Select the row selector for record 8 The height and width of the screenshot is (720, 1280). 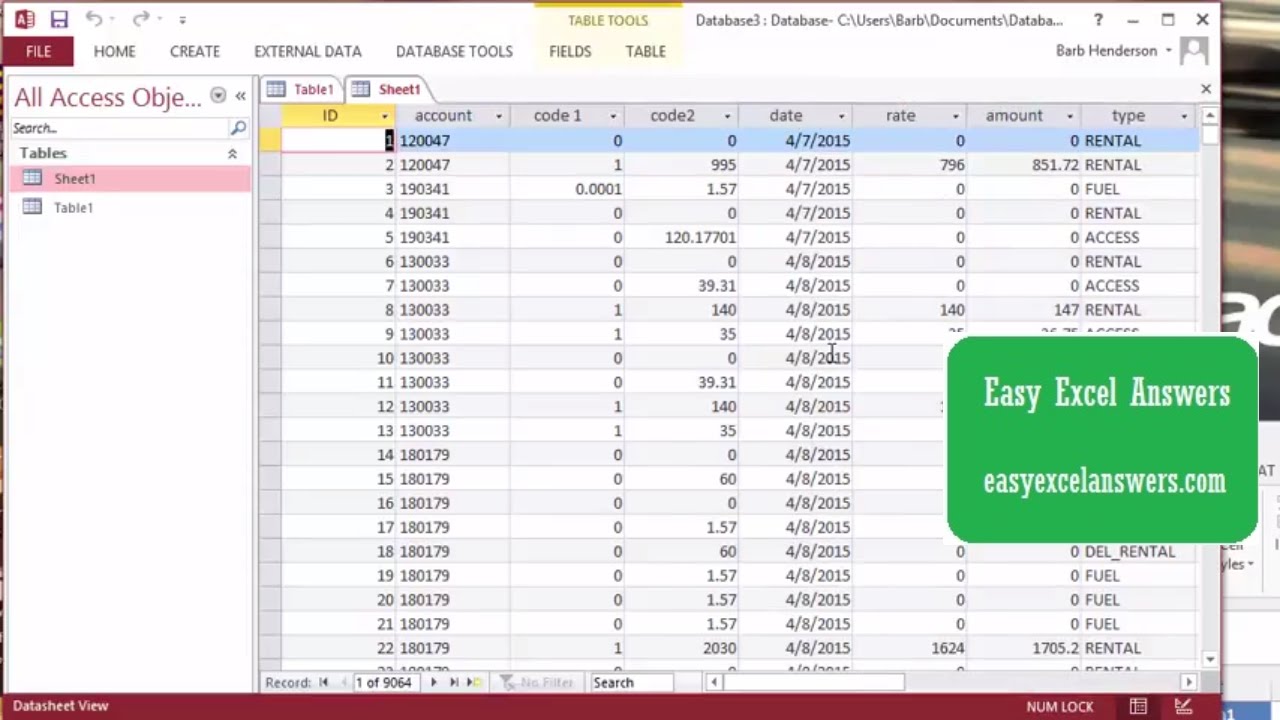270,310
